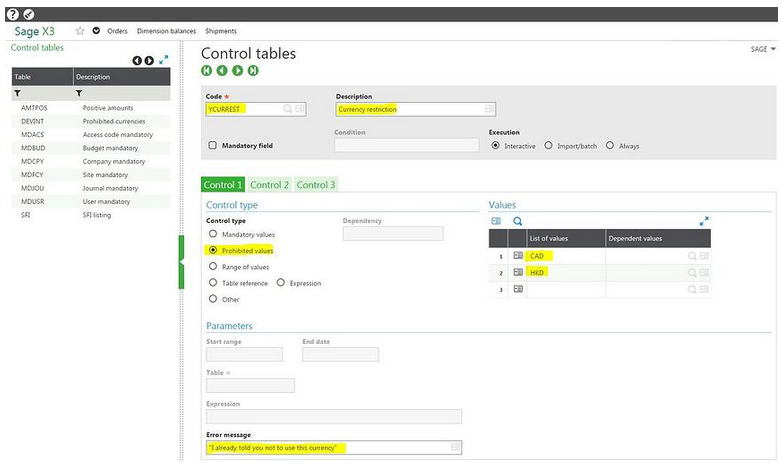Go to the first record

(207, 71)
